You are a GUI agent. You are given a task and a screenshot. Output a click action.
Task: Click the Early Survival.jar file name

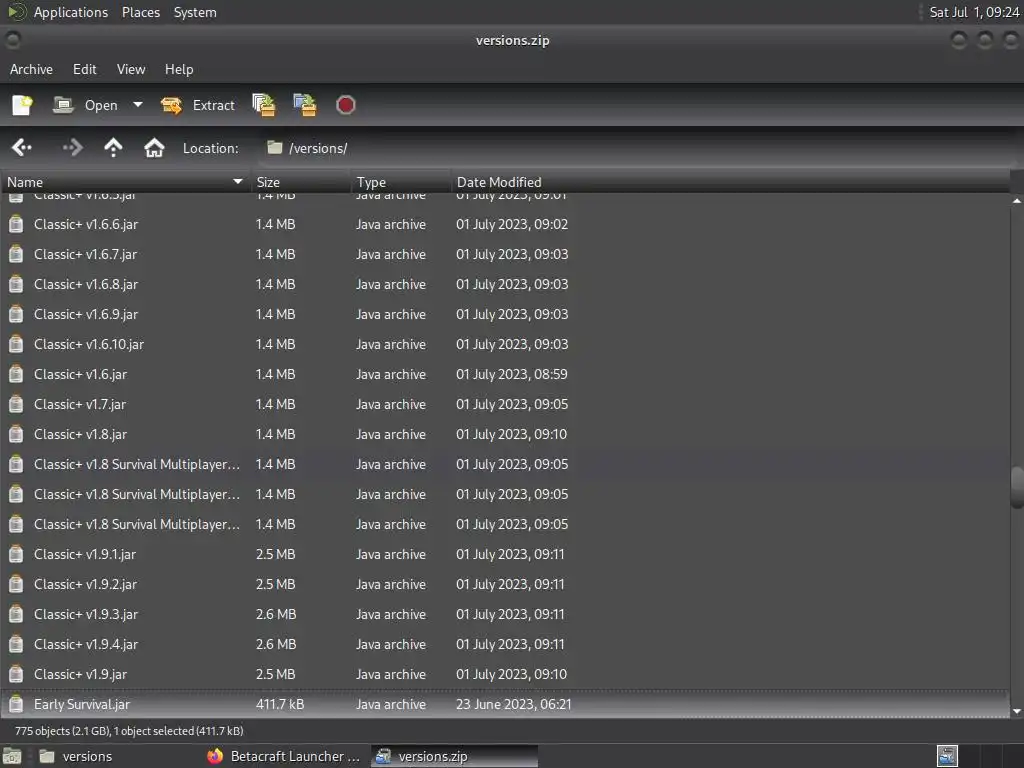(x=82, y=705)
